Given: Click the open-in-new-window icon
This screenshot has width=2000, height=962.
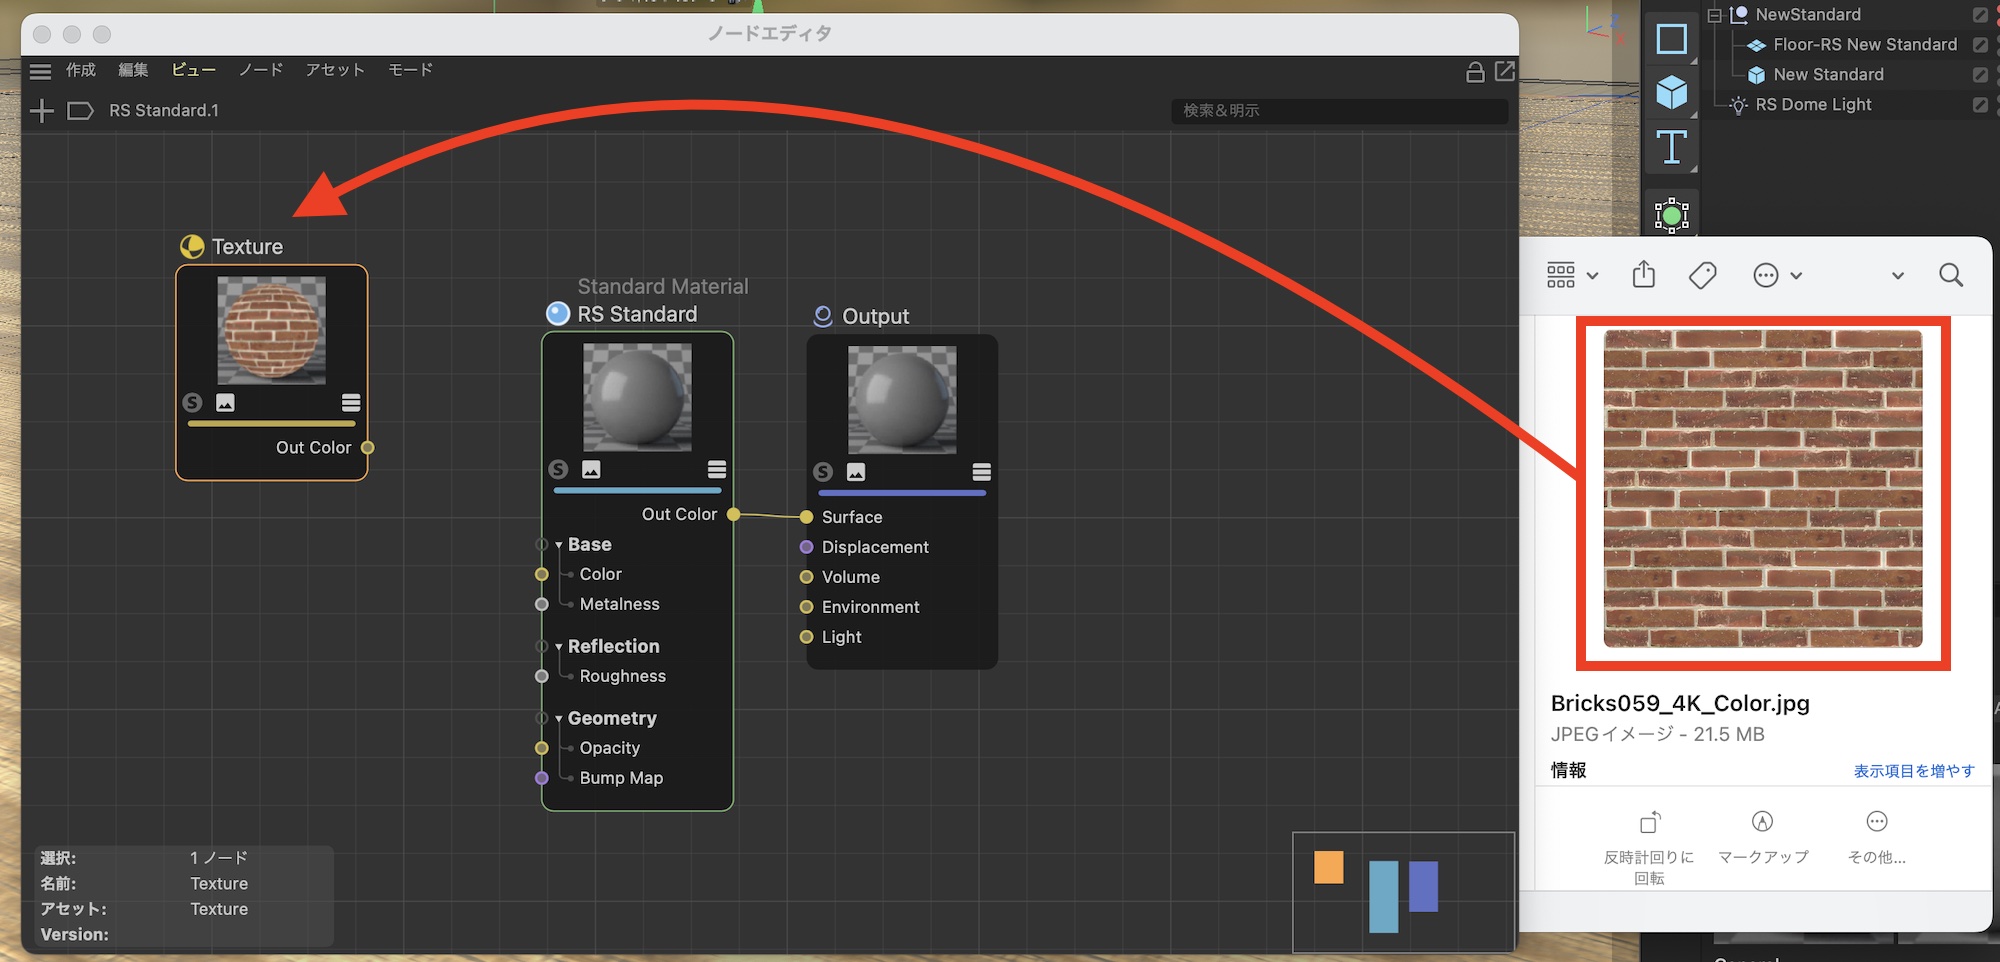Looking at the screenshot, I should tap(1504, 71).
